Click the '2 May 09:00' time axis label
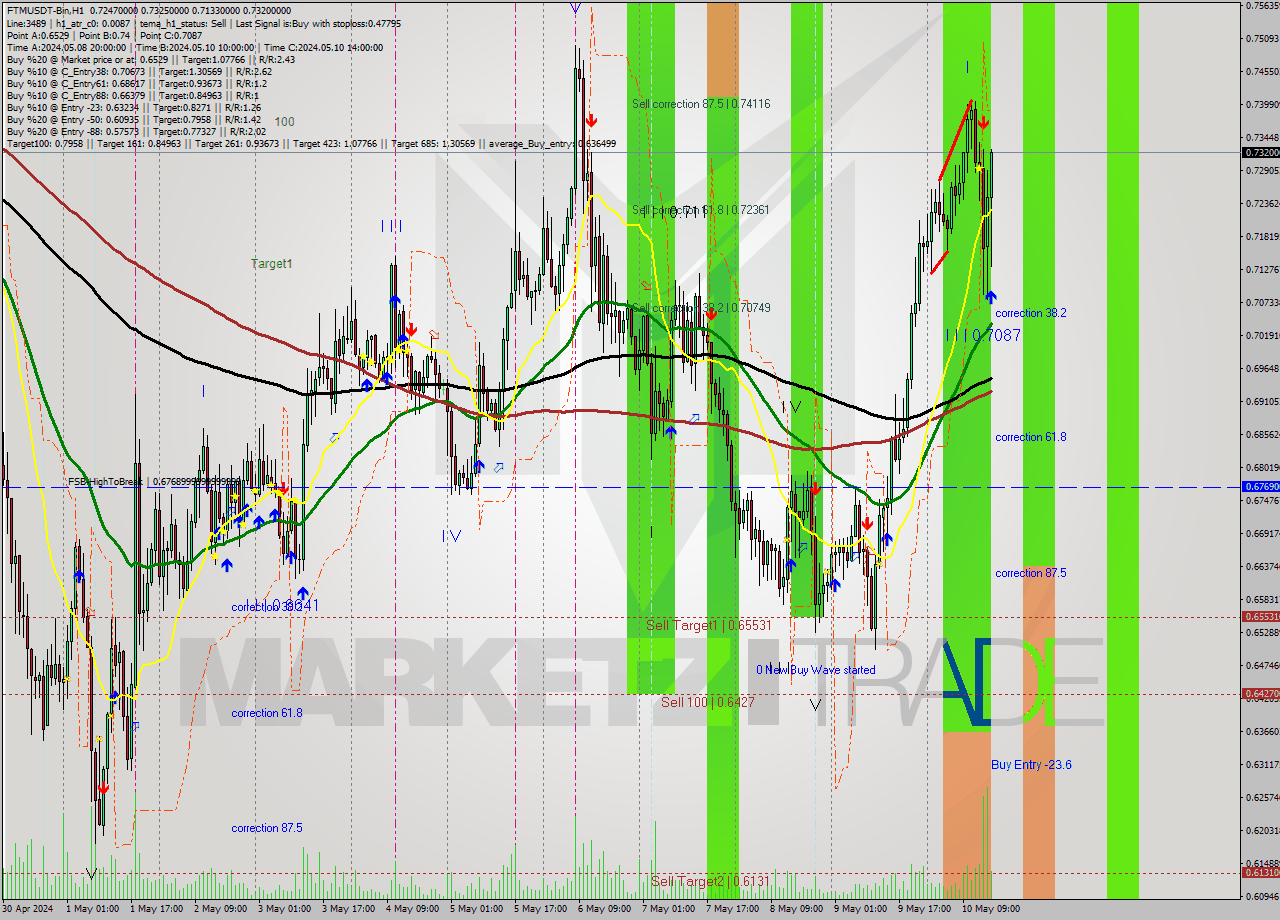This screenshot has width=1280, height=920. [x=220, y=909]
